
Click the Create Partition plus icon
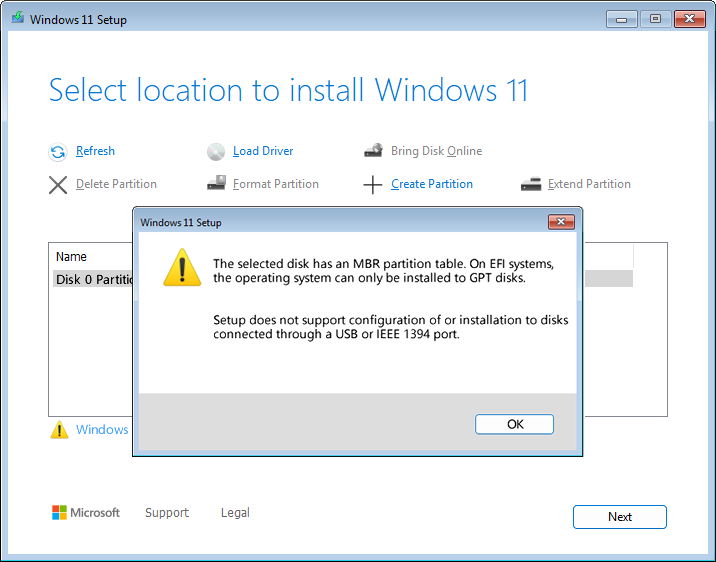(373, 185)
